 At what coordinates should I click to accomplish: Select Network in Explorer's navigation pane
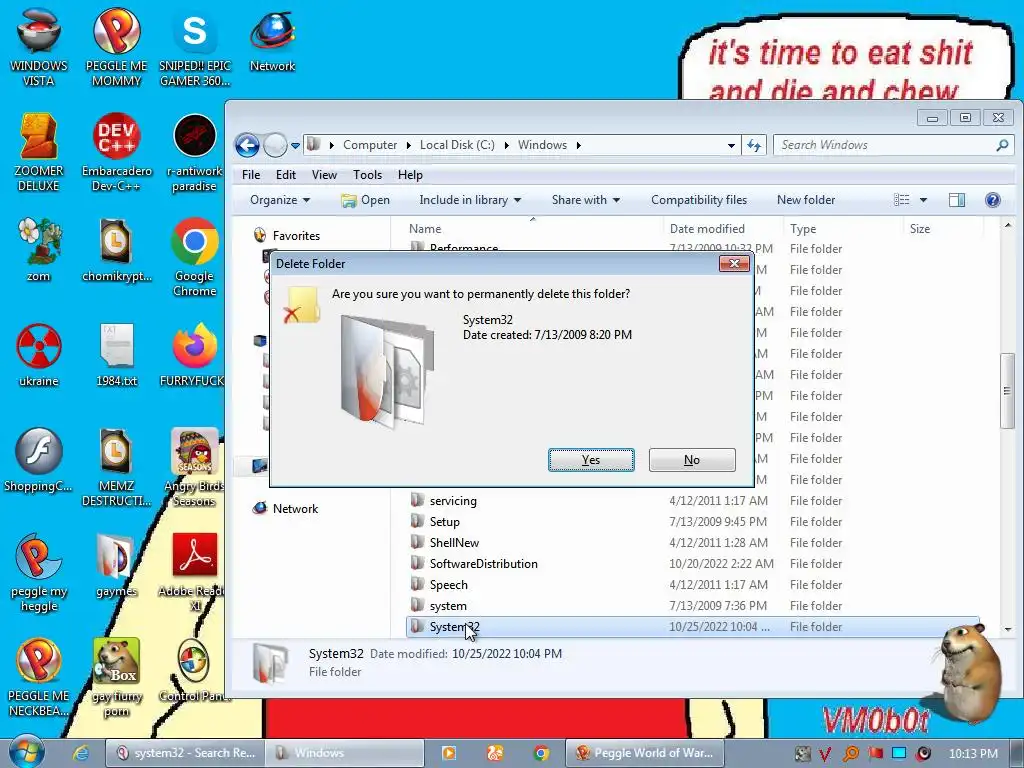(x=295, y=509)
